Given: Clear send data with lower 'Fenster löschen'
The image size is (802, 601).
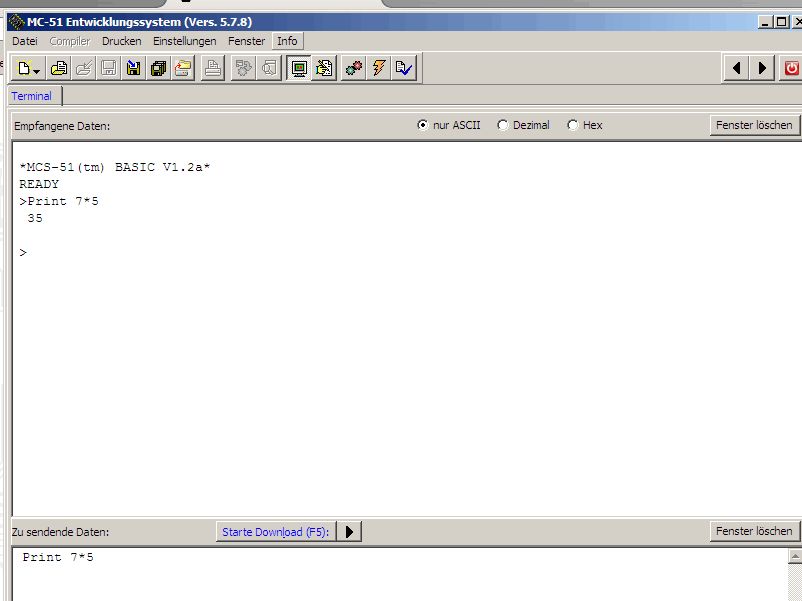Looking at the screenshot, I should pos(754,531).
